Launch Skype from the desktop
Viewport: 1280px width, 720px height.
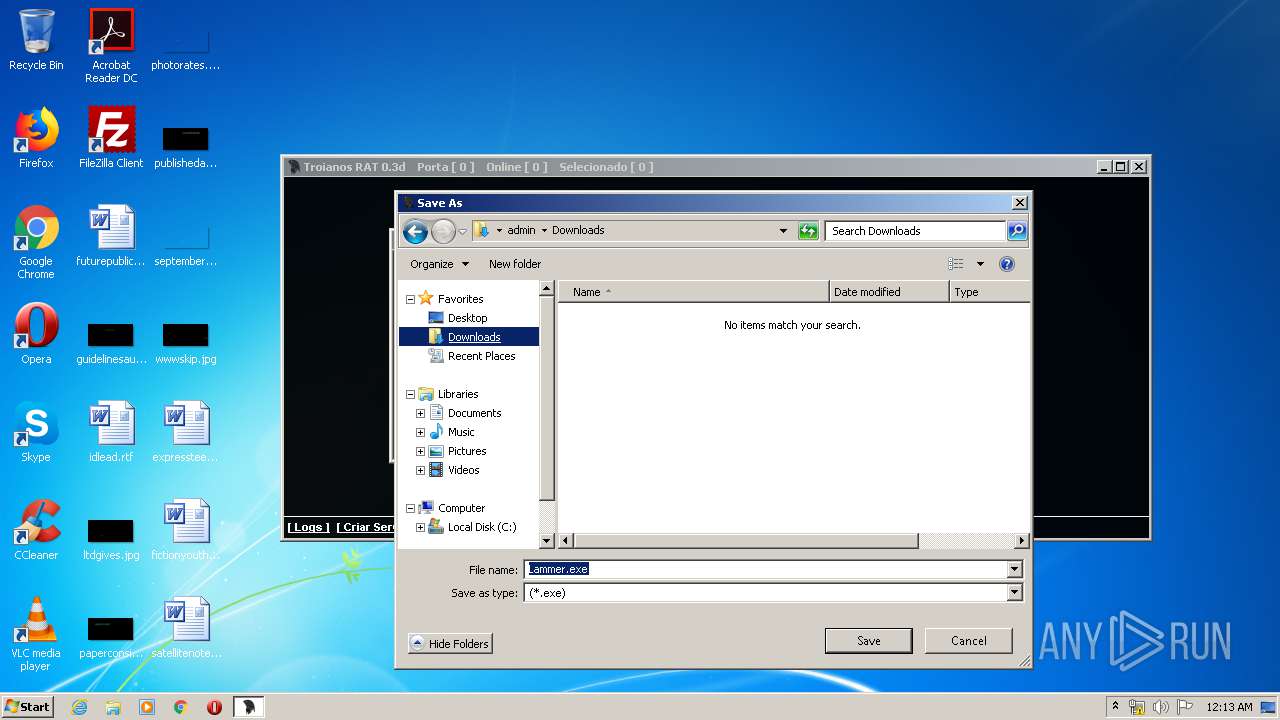coord(36,432)
